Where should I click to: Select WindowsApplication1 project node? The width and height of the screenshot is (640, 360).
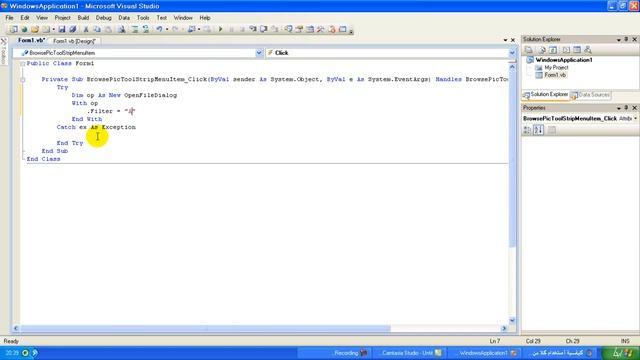coord(564,60)
